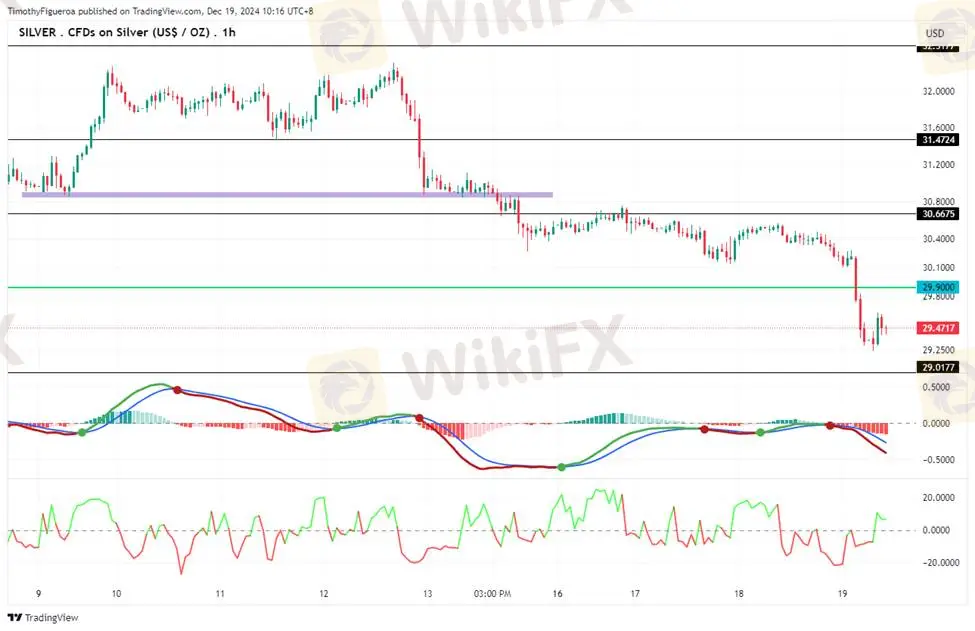Screen dimensions: 975x631
Task: Click the 31.6000 price axis value
Action: coord(938,127)
